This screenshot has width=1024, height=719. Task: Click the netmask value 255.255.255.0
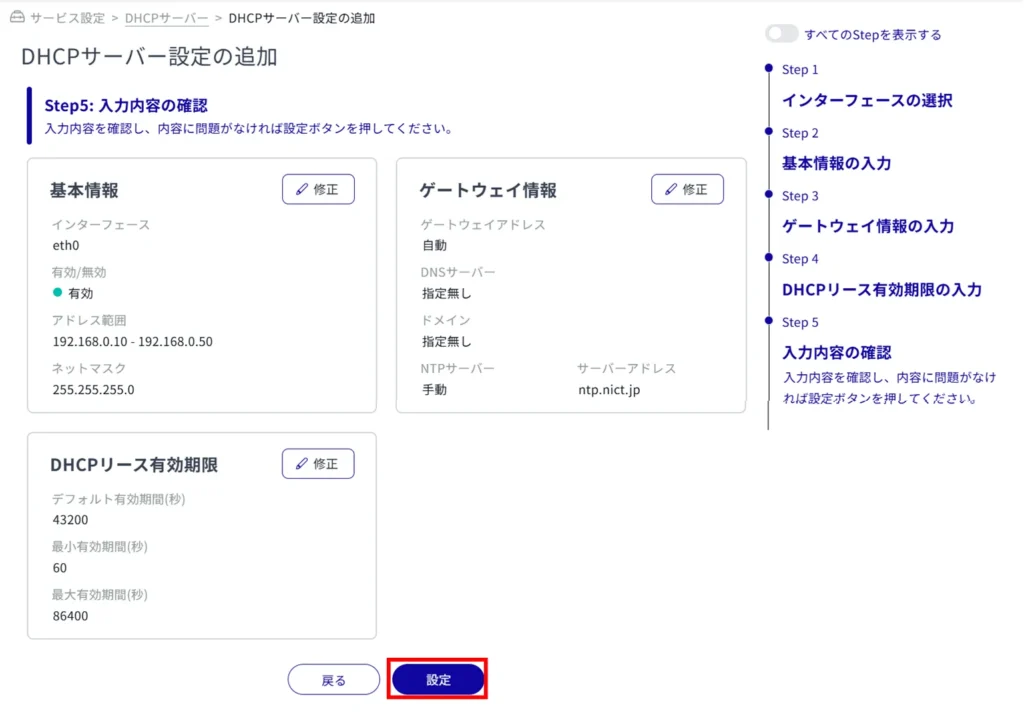coord(93,389)
